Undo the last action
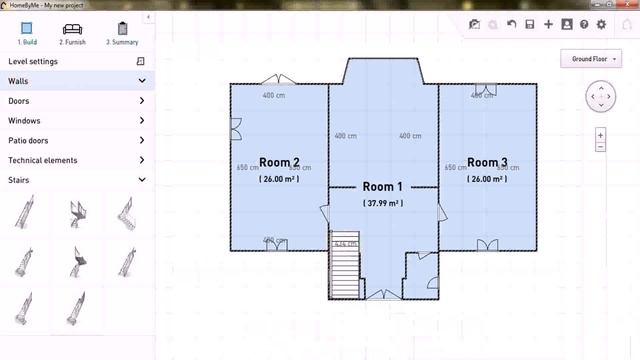The image size is (640, 360). tap(511, 24)
